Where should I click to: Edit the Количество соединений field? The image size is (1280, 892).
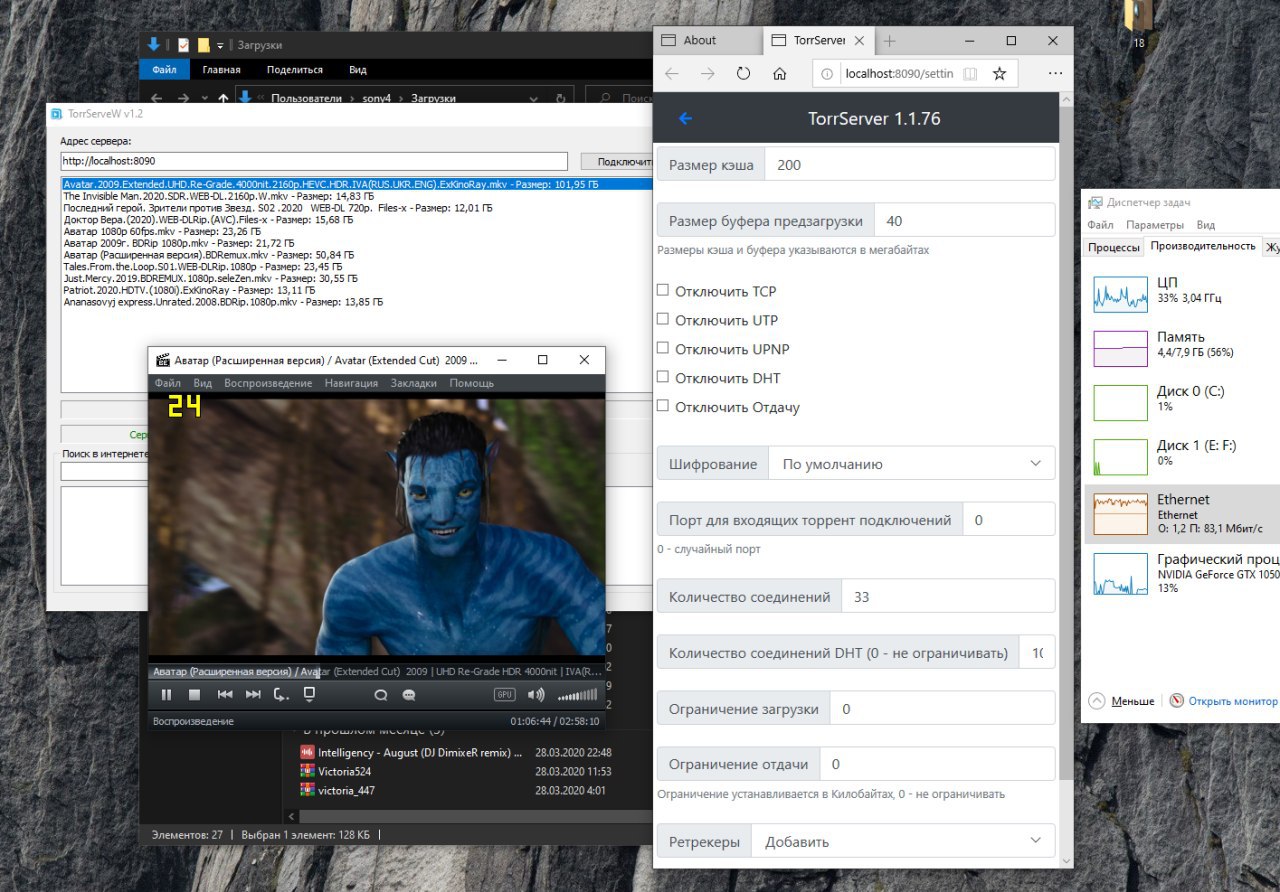click(948, 597)
